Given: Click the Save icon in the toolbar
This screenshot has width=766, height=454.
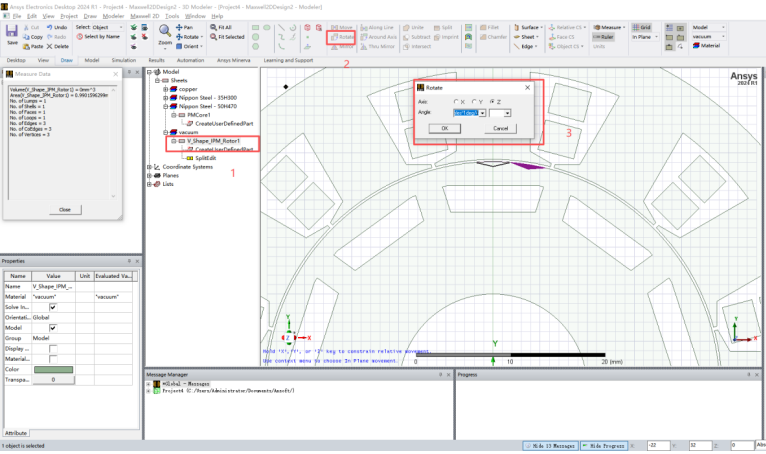Looking at the screenshot, I should point(12,32).
